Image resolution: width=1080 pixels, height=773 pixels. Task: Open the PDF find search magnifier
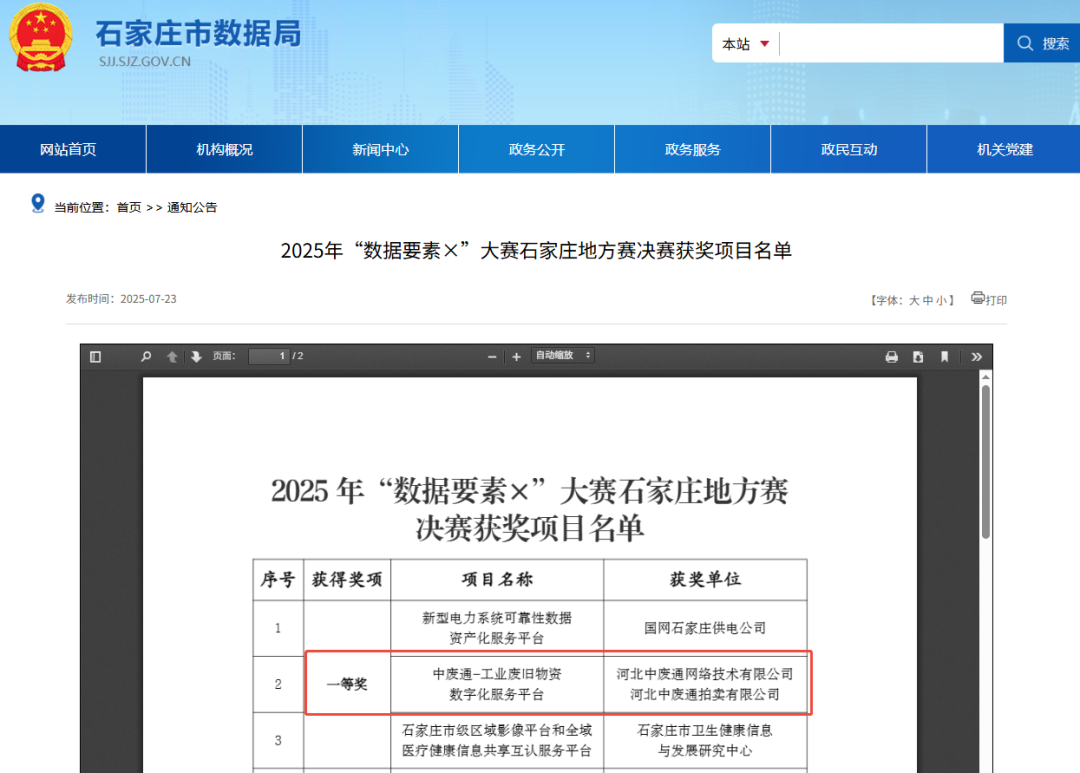[146, 357]
